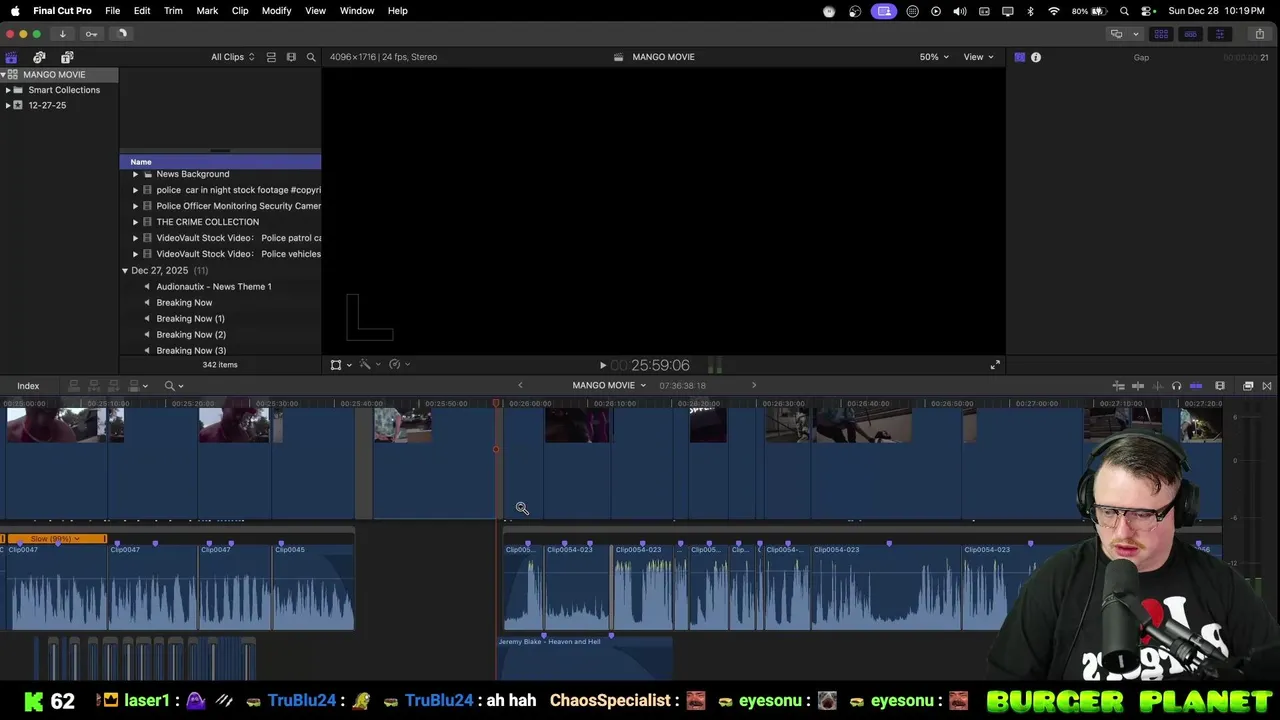
Task: Append clip to storyline button
Action: (114, 386)
